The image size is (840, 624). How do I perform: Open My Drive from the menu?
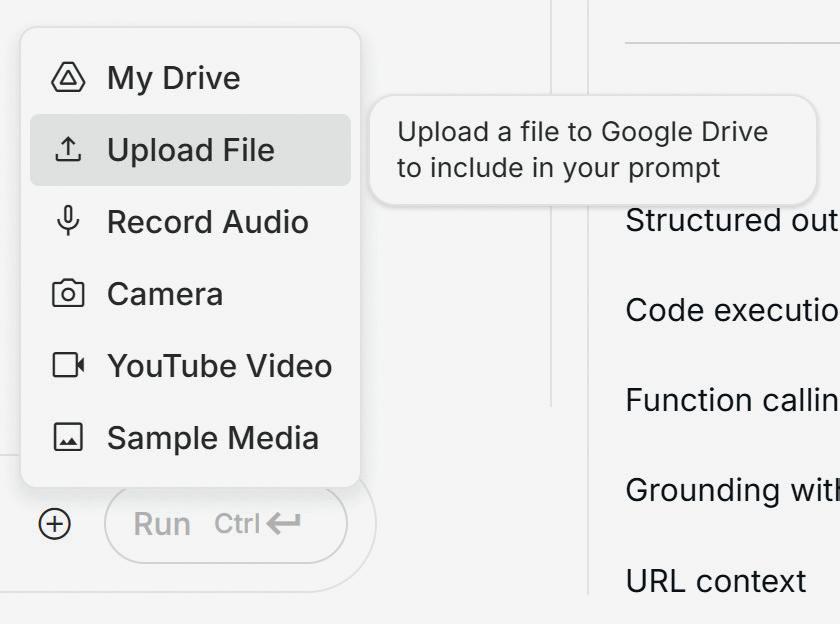tap(174, 78)
